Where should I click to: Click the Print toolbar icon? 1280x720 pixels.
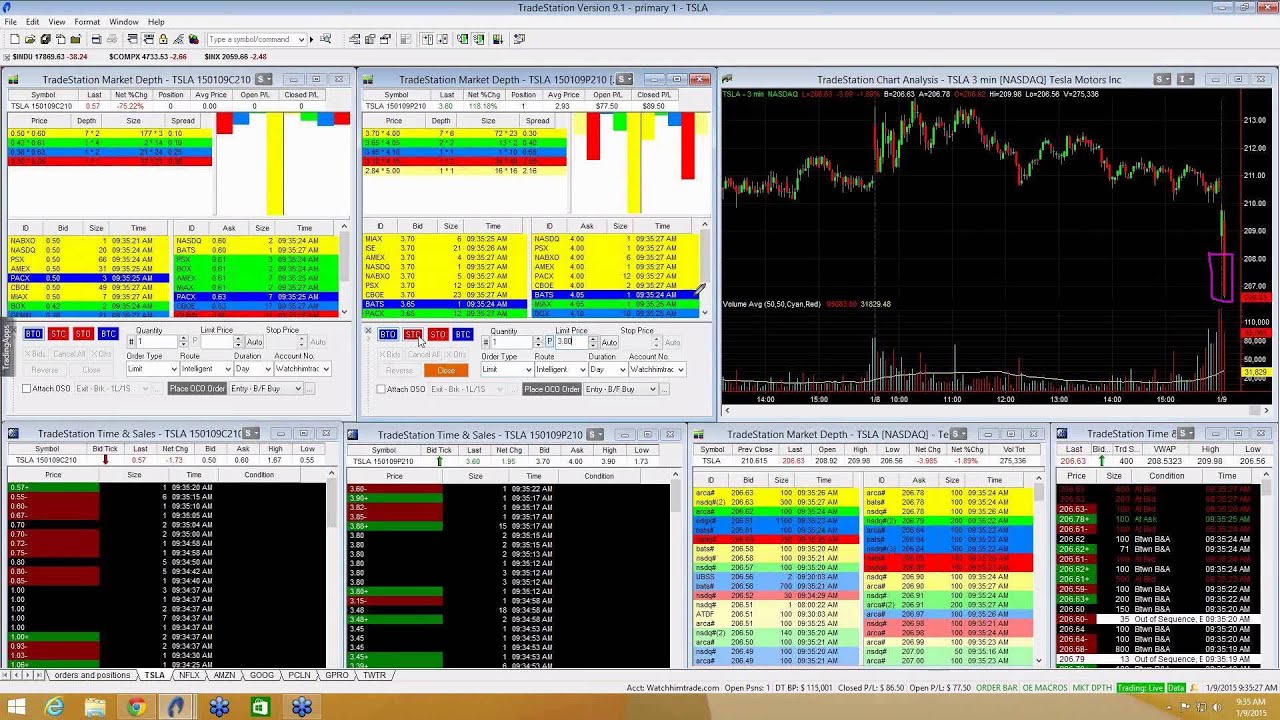pos(97,39)
